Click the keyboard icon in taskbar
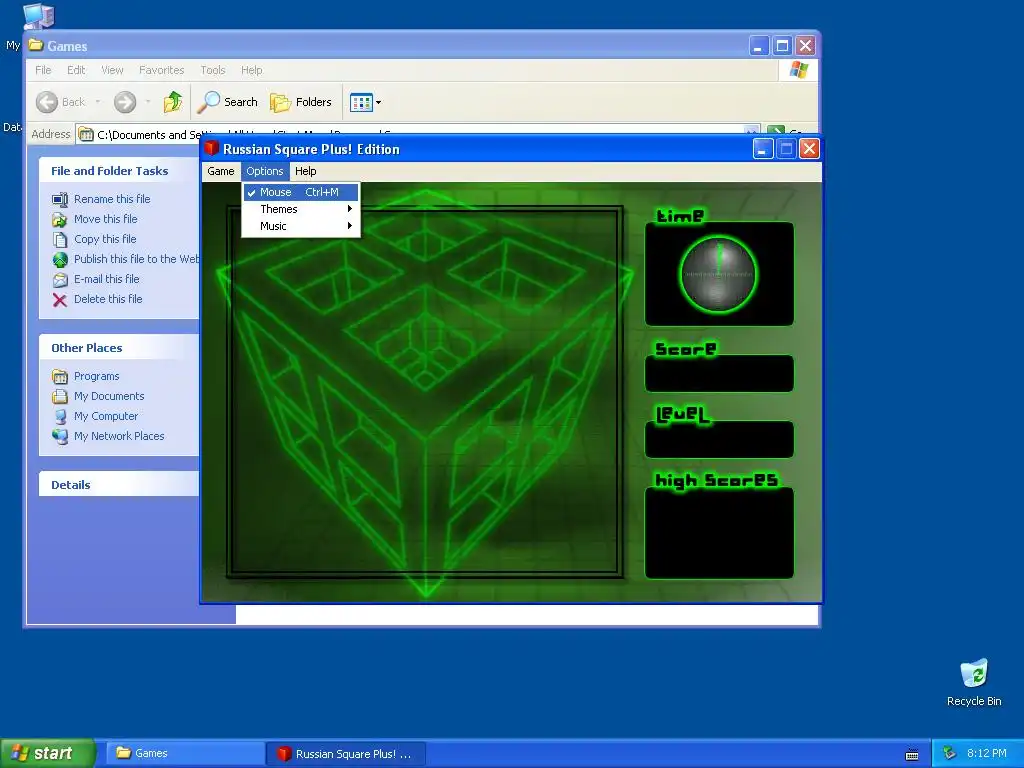The image size is (1024, 768). pyautogui.click(x=912, y=755)
